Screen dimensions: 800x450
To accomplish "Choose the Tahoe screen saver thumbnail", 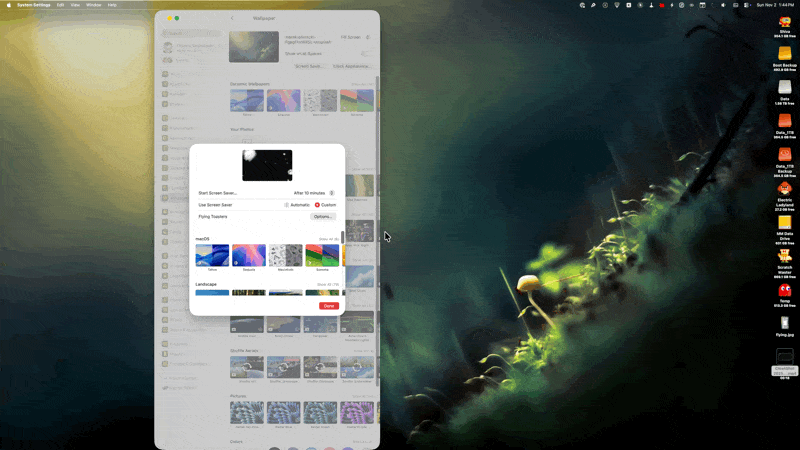I will click(x=212, y=255).
